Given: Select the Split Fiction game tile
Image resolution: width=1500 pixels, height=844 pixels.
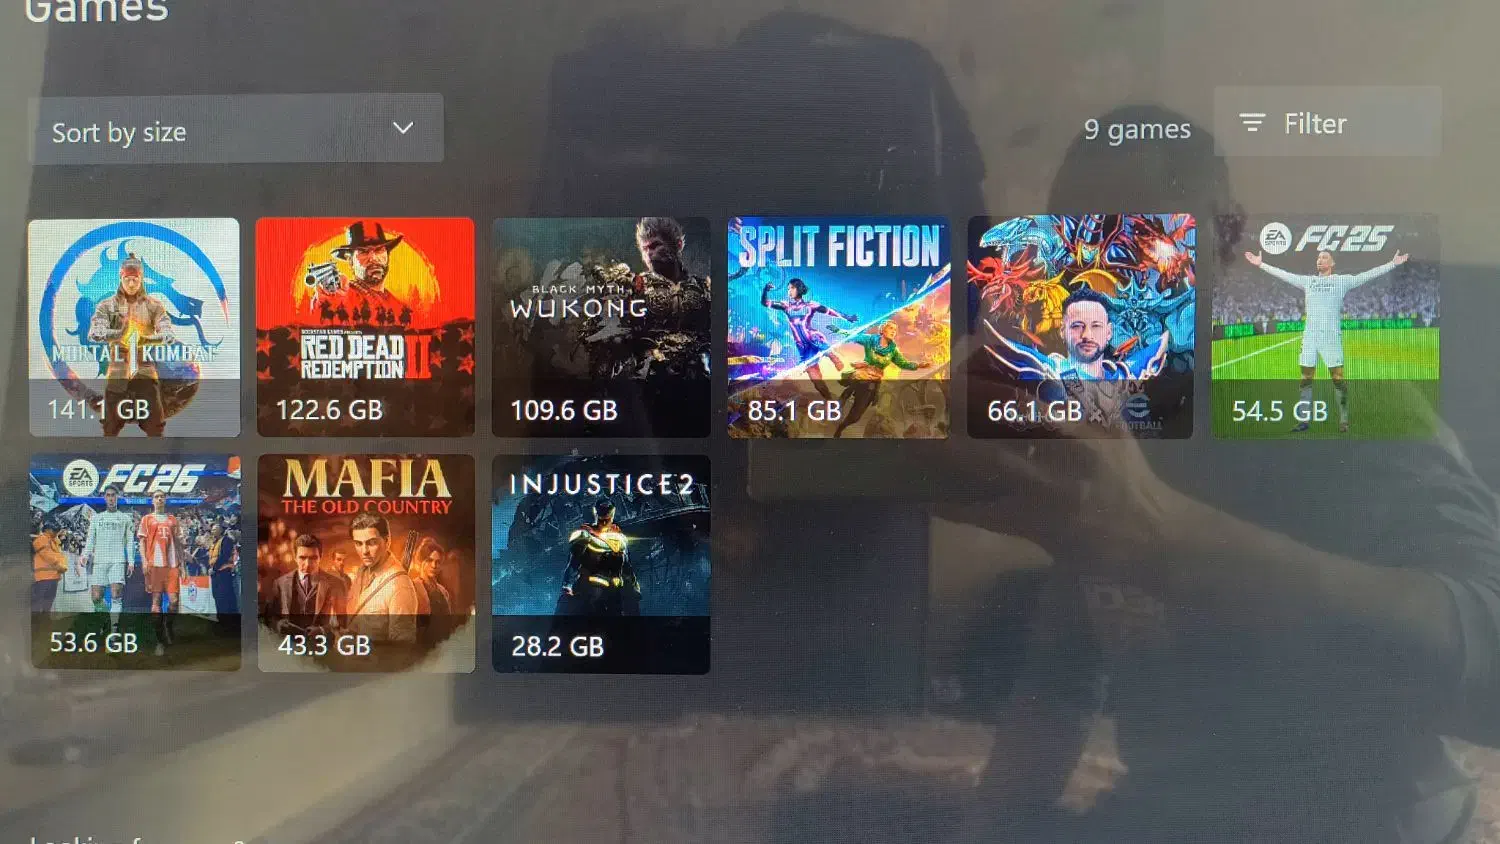Looking at the screenshot, I should tap(838, 327).
